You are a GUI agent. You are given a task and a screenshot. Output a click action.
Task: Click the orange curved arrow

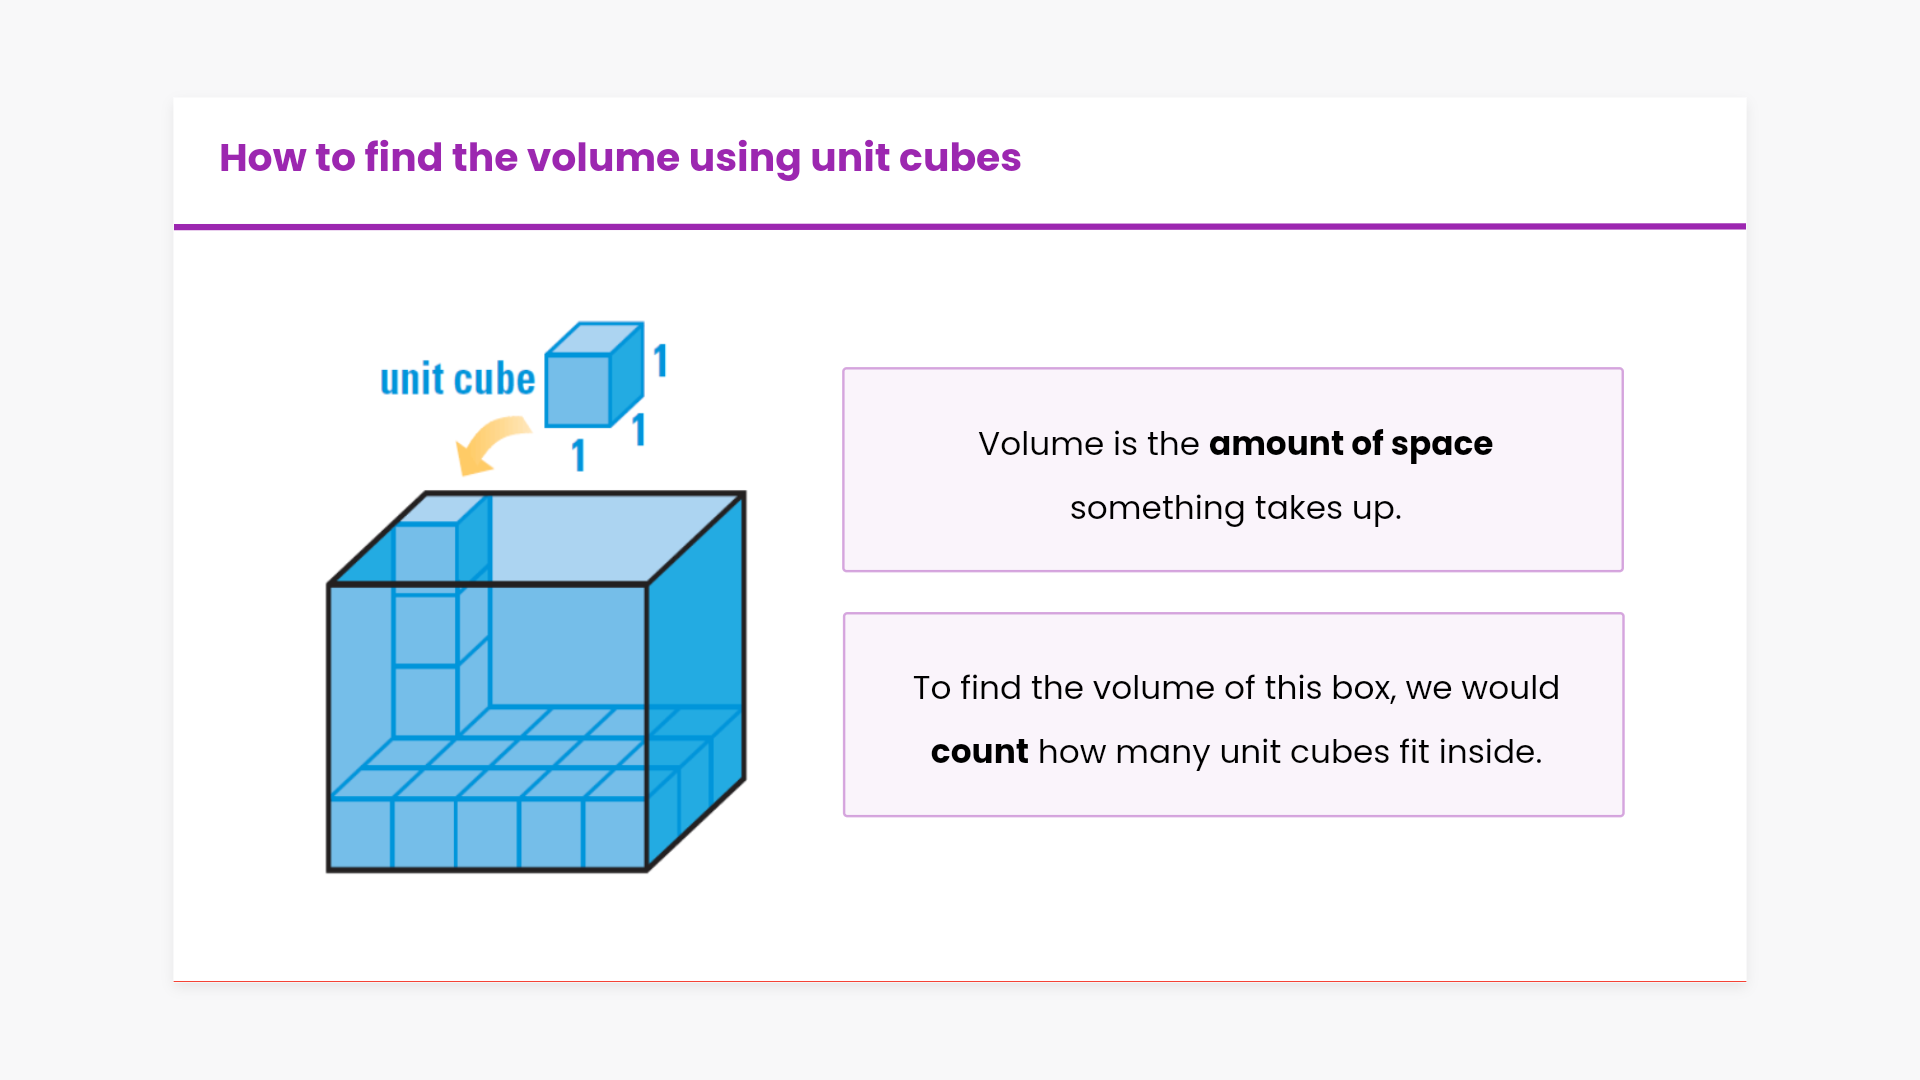489,445
